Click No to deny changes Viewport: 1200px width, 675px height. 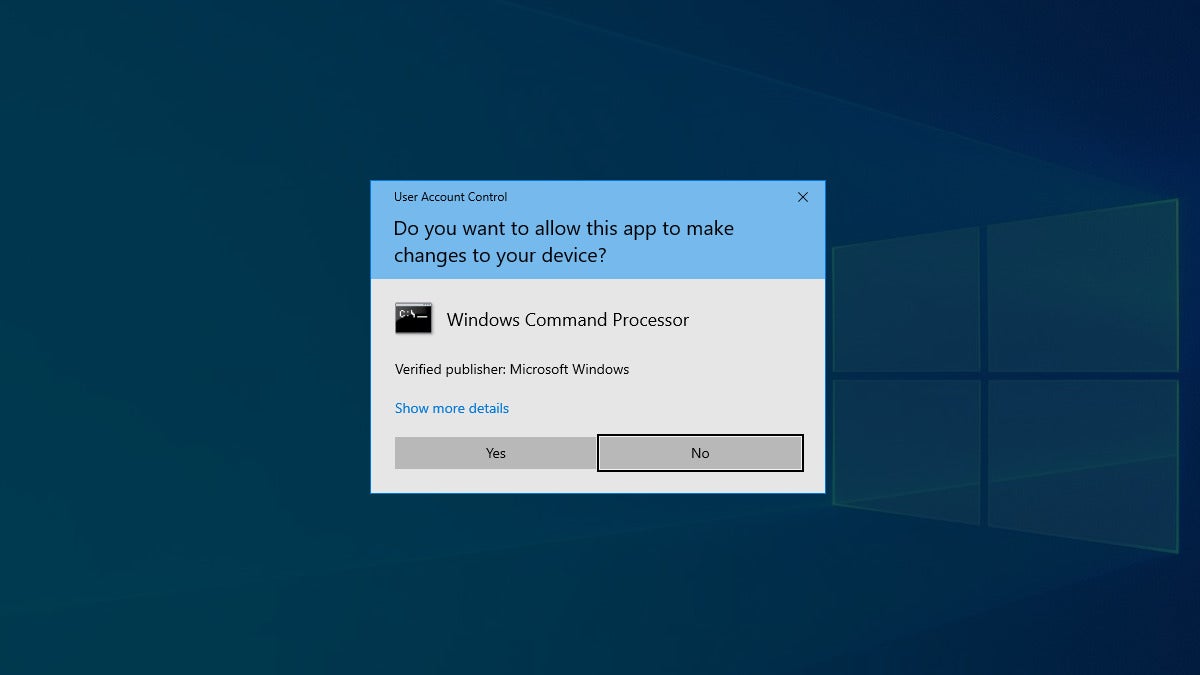pyautogui.click(x=700, y=453)
